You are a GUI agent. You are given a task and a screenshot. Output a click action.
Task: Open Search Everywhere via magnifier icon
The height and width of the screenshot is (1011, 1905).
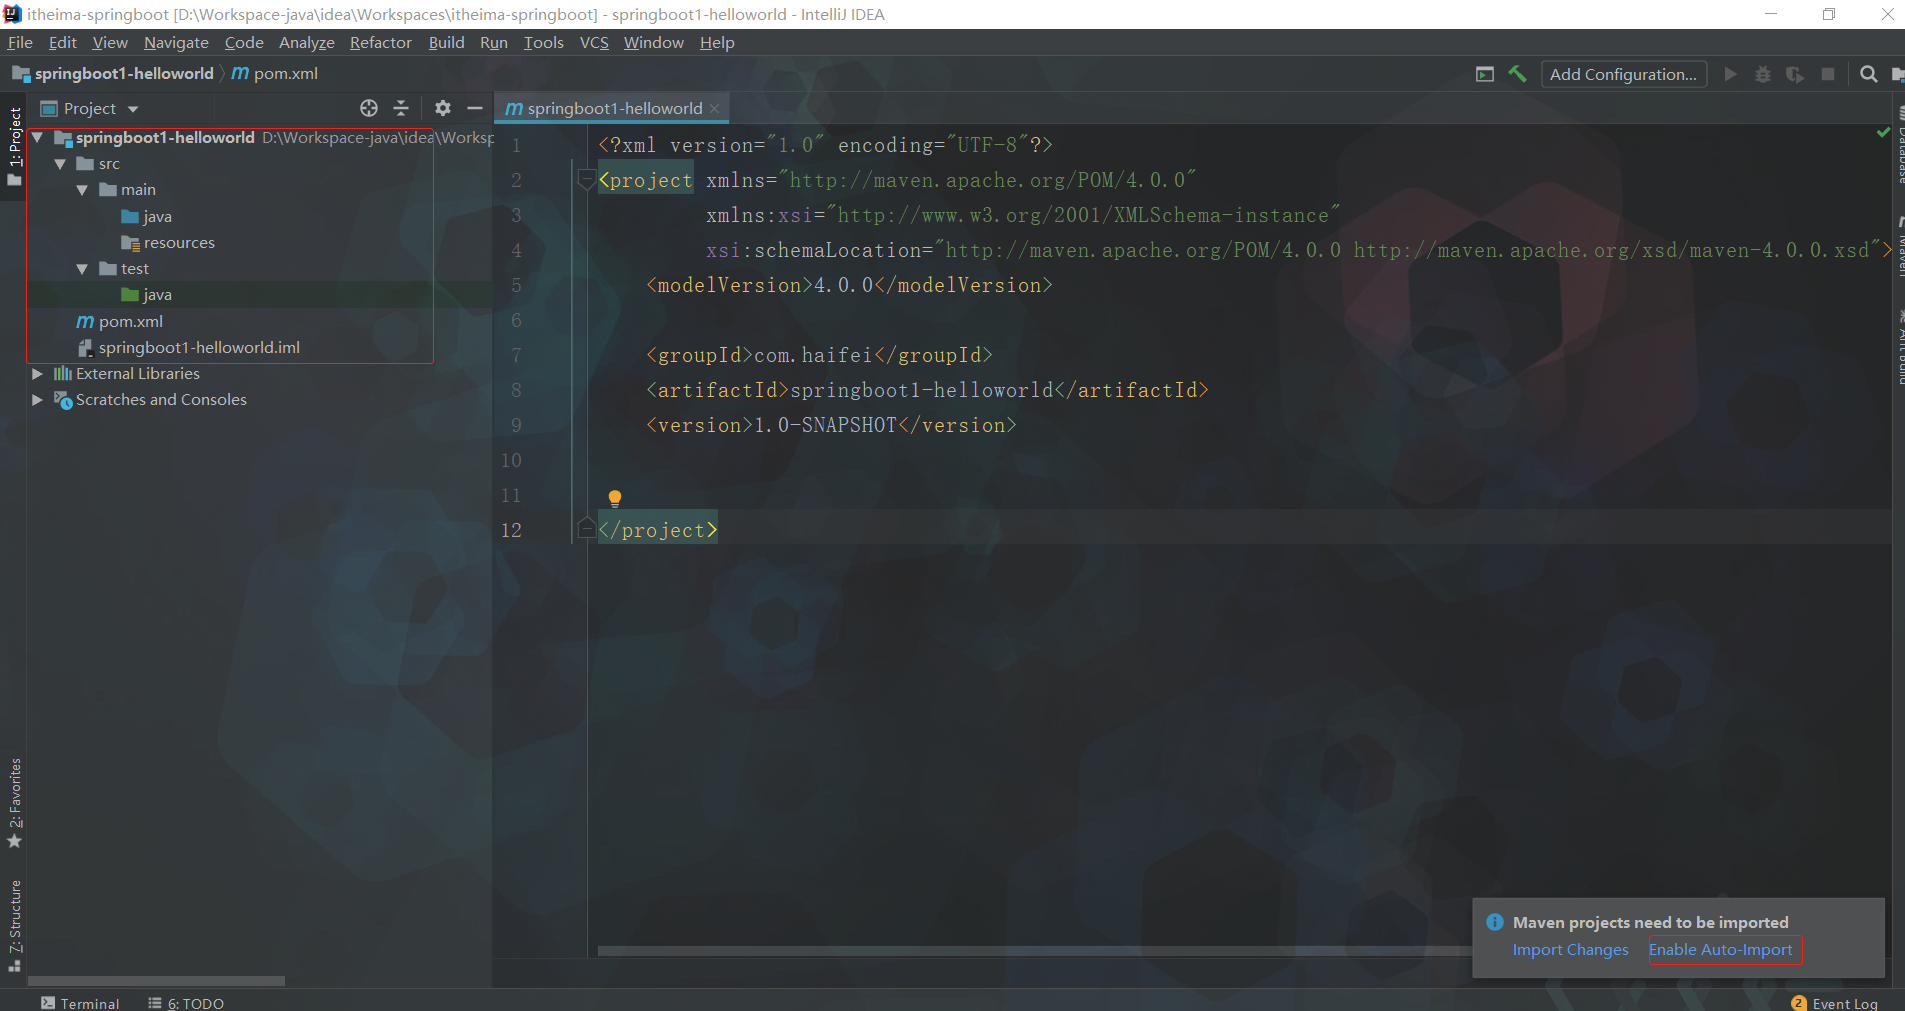(x=1868, y=74)
